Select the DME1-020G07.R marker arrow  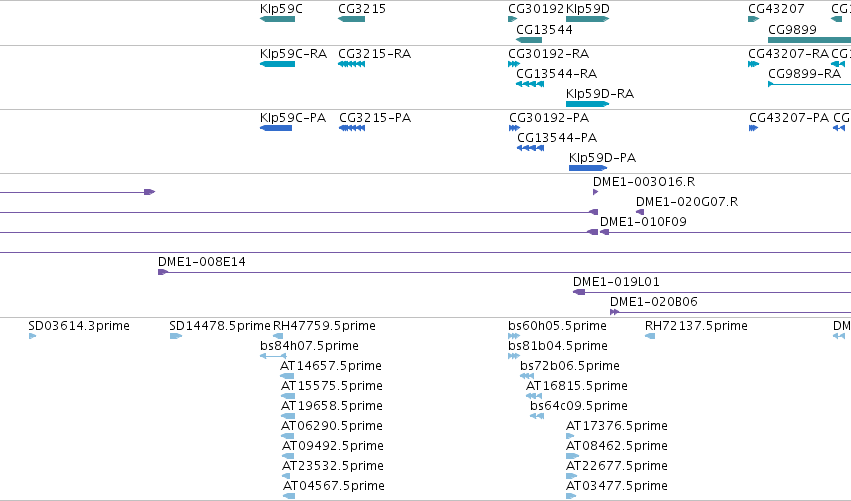[x=640, y=212]
